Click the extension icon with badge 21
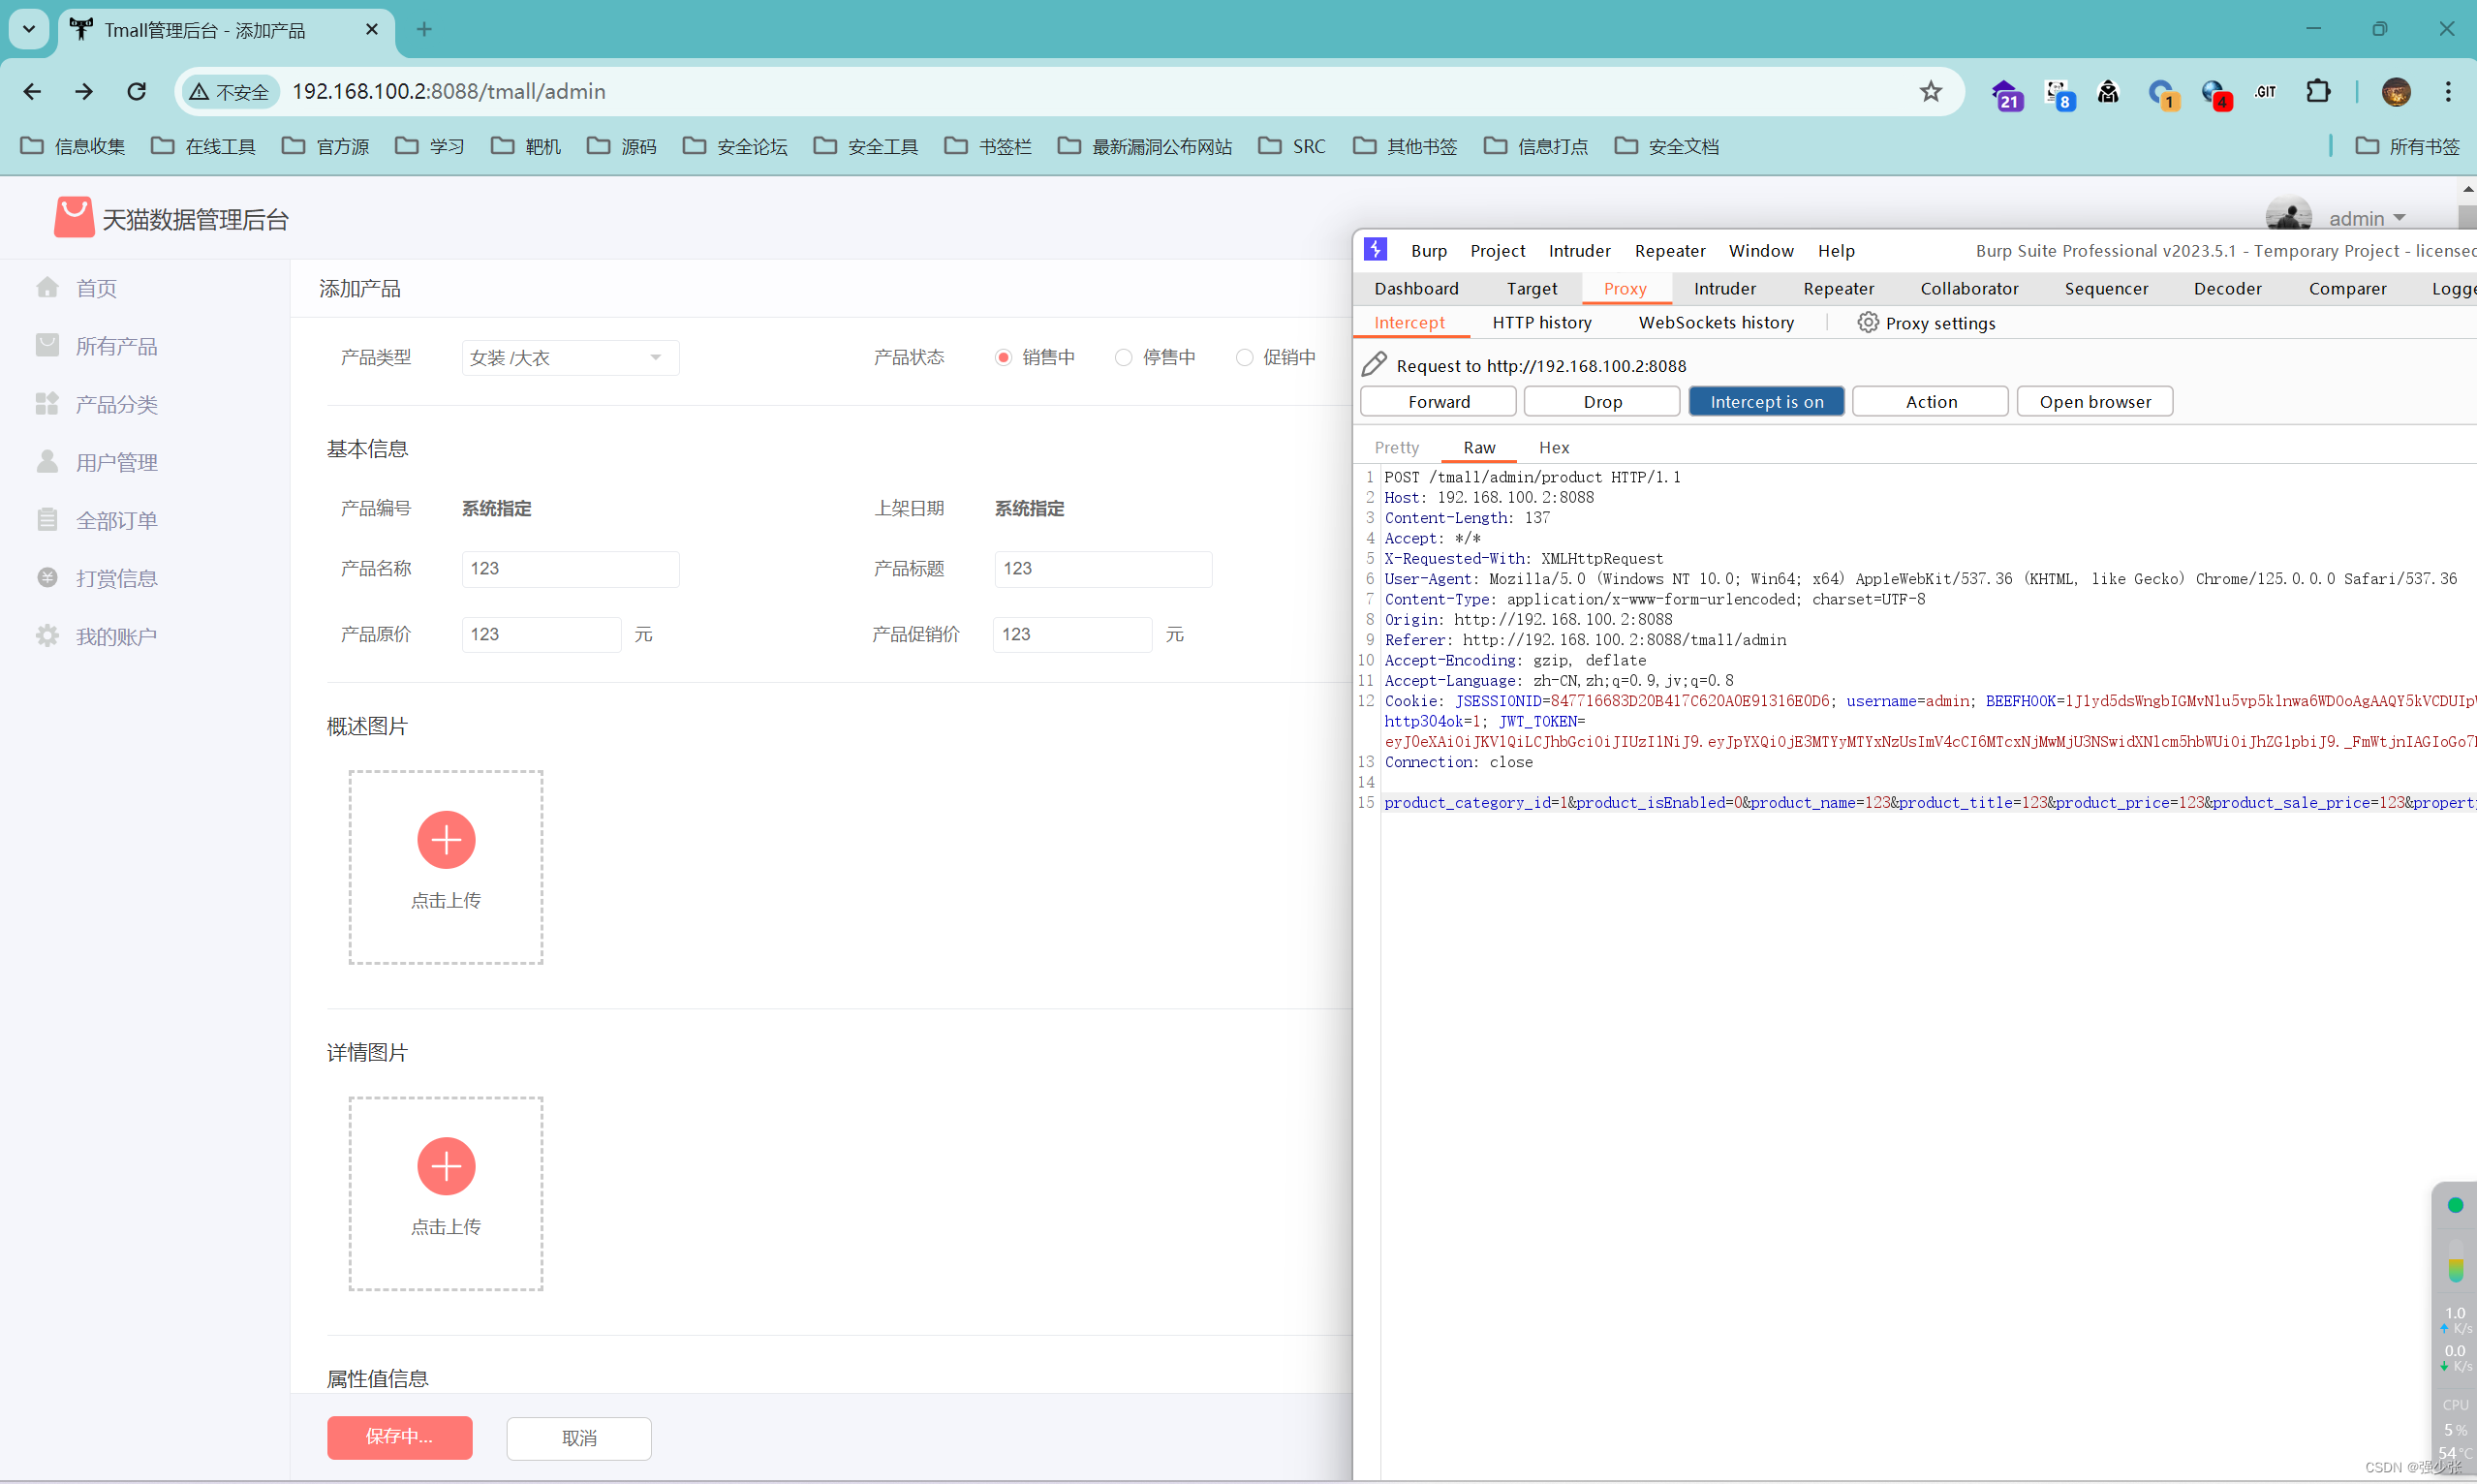This screenshot has width=2477, height=1484. pyautogui.click(x=2006, y=94)
